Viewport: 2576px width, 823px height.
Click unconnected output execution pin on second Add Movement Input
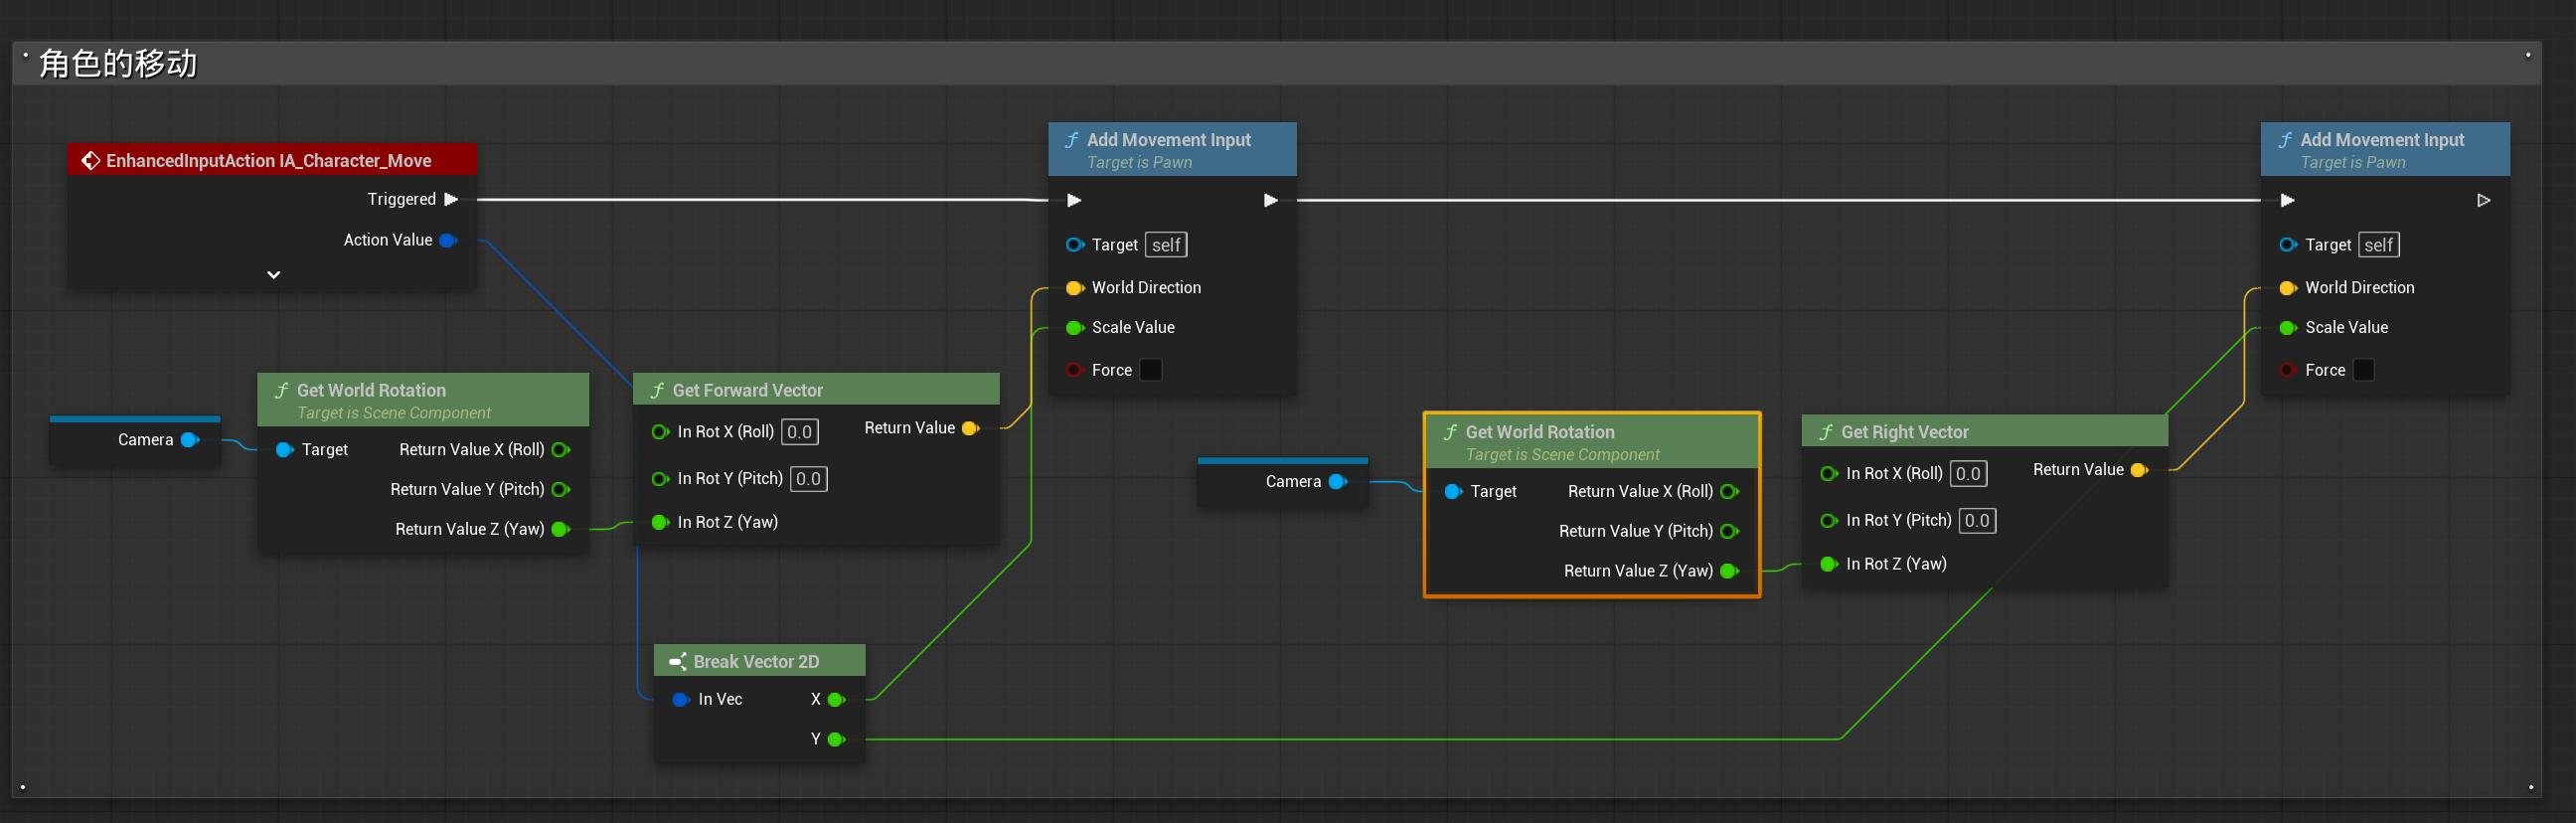2483,200
